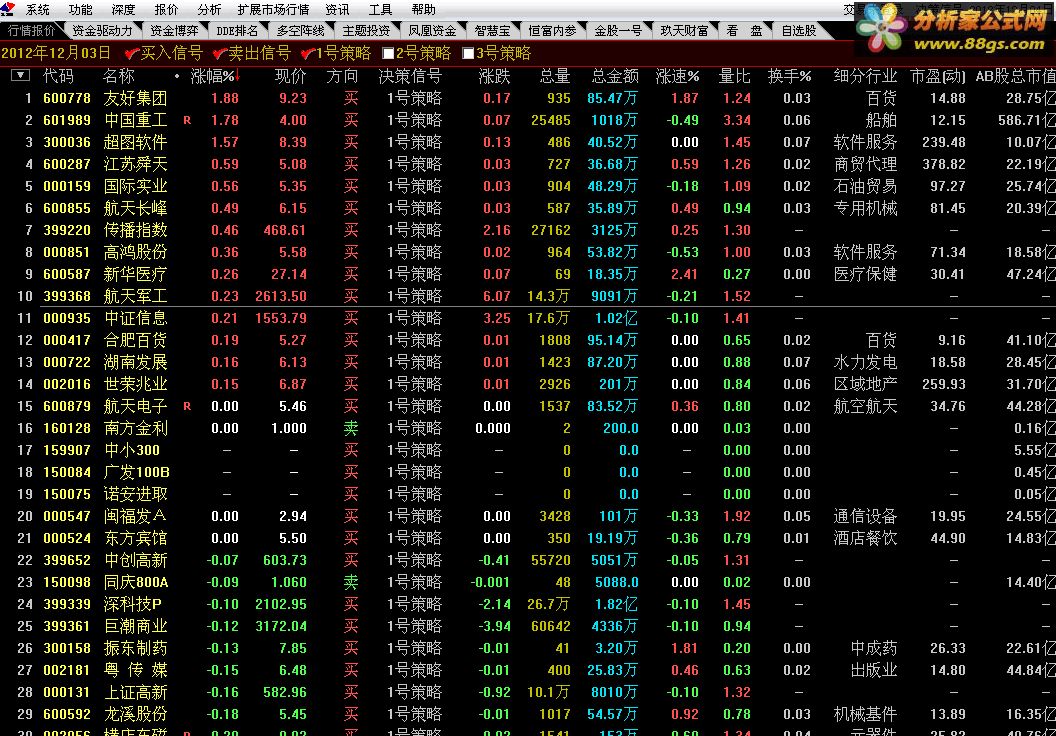Toggle the 卖出信号 checkbox
Image resolution: width=1056 pixels, height=736 pixels.
point(220,53)
